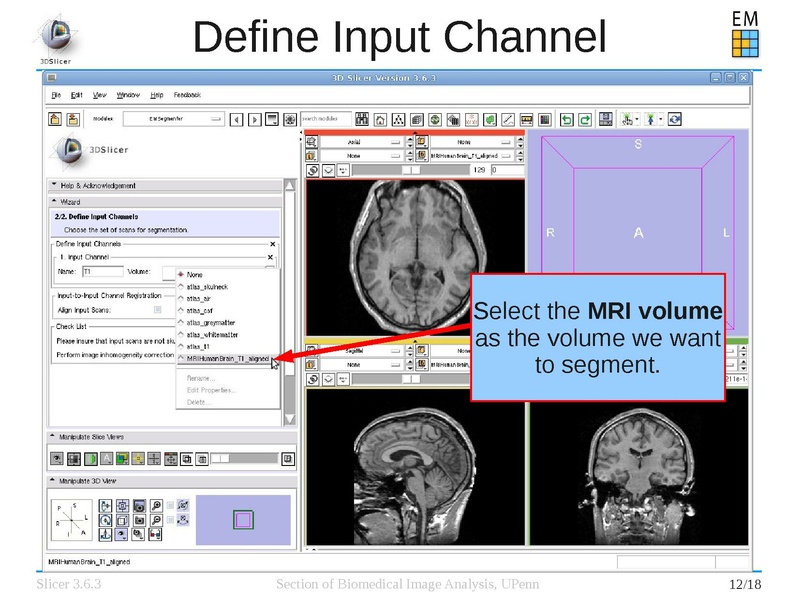The image size is (800, 600).
Task: Expand the Help & Acknowledgement section
Action: click(53, 185)
